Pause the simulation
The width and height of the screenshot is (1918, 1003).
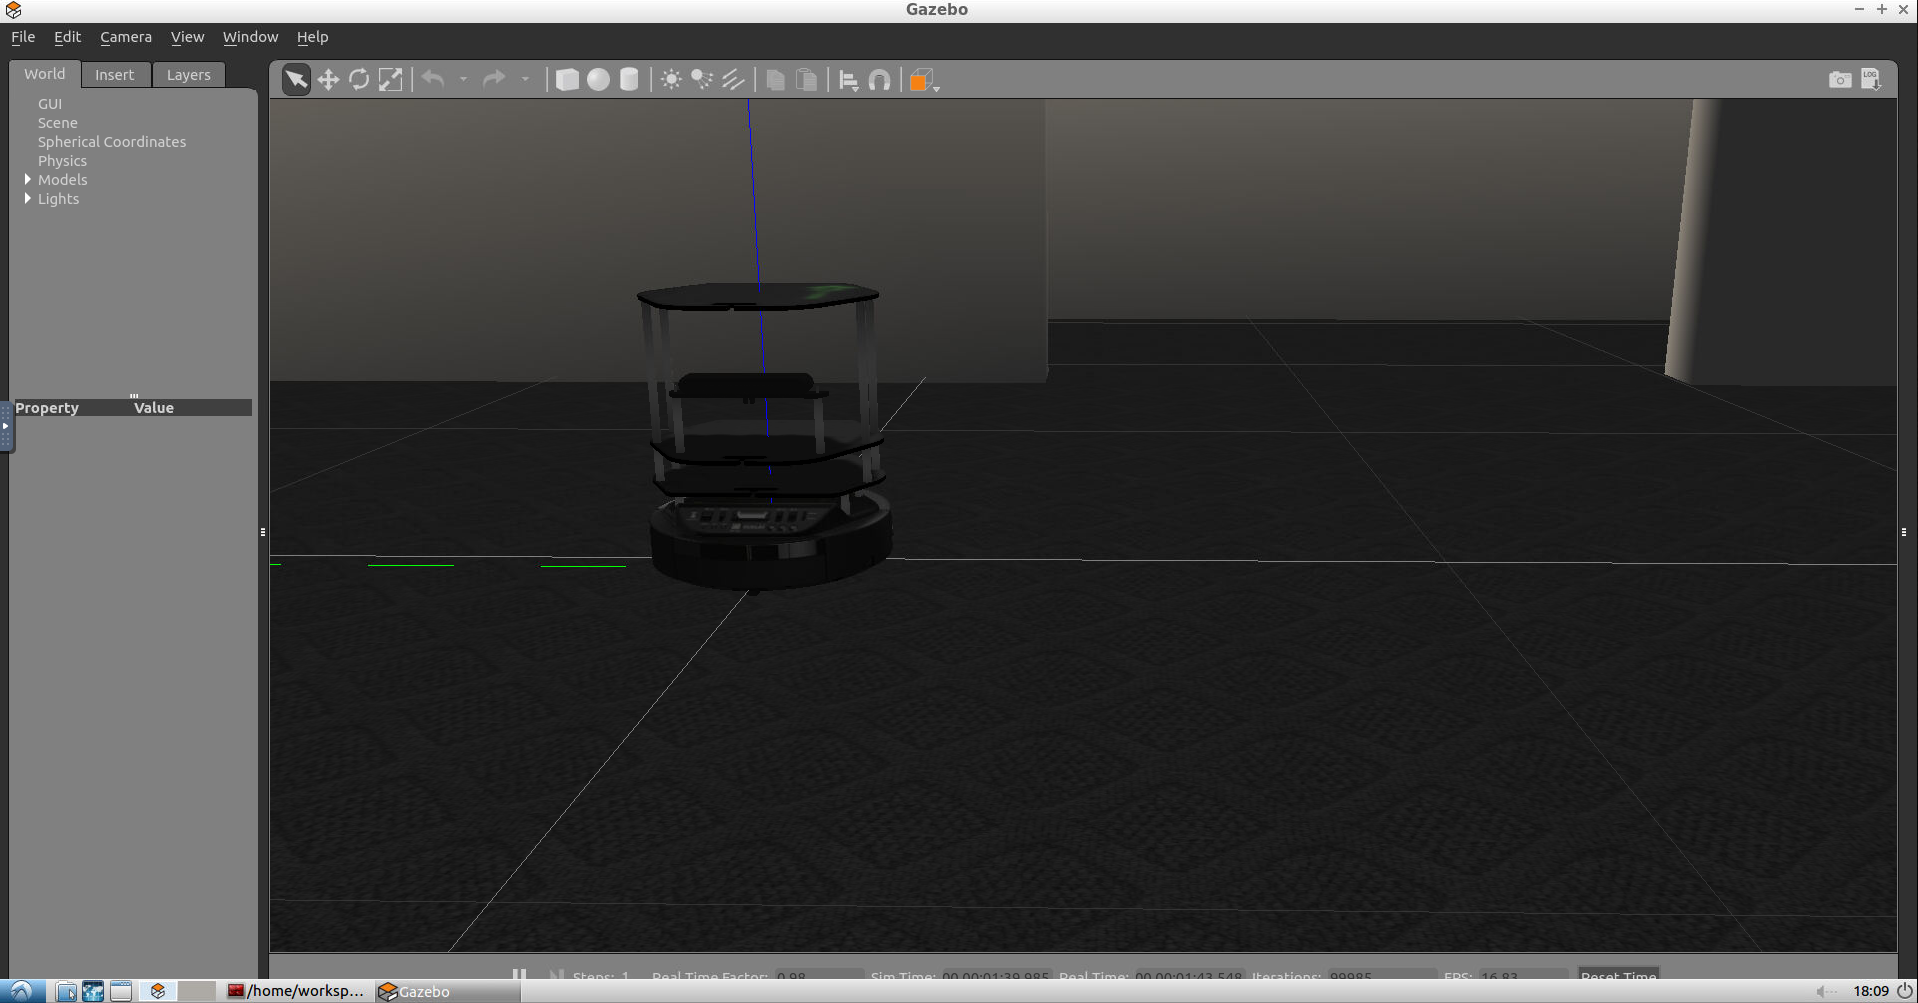coord(519,974)
